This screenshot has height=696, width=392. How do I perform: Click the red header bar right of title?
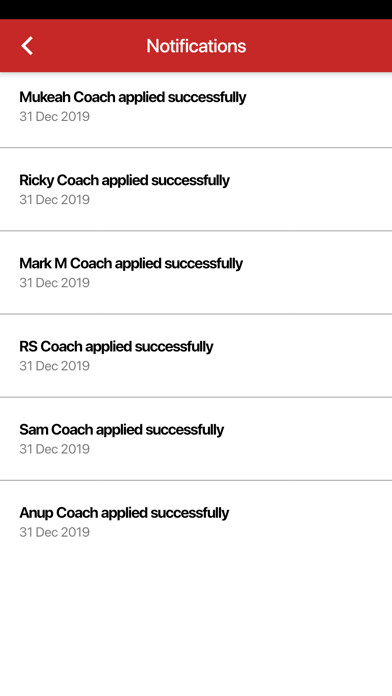320,46
